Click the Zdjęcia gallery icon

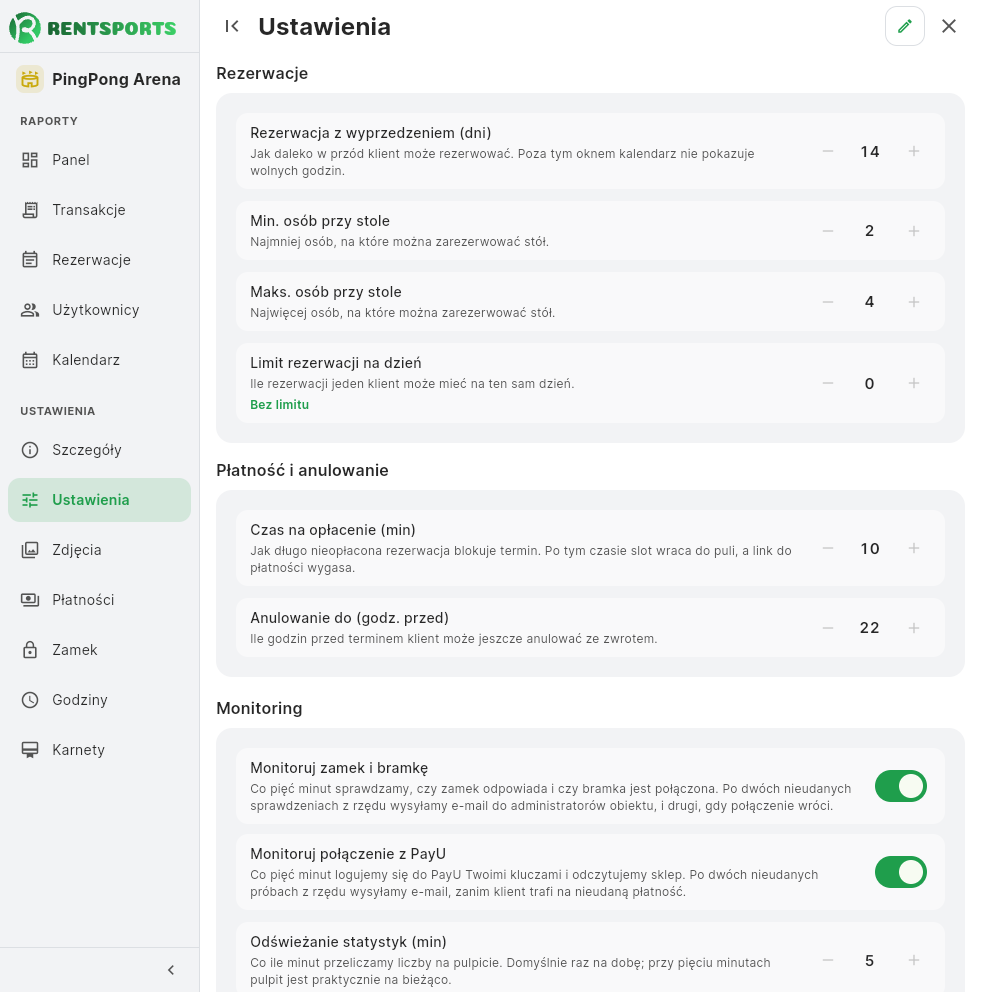click(x=30, y=550)
